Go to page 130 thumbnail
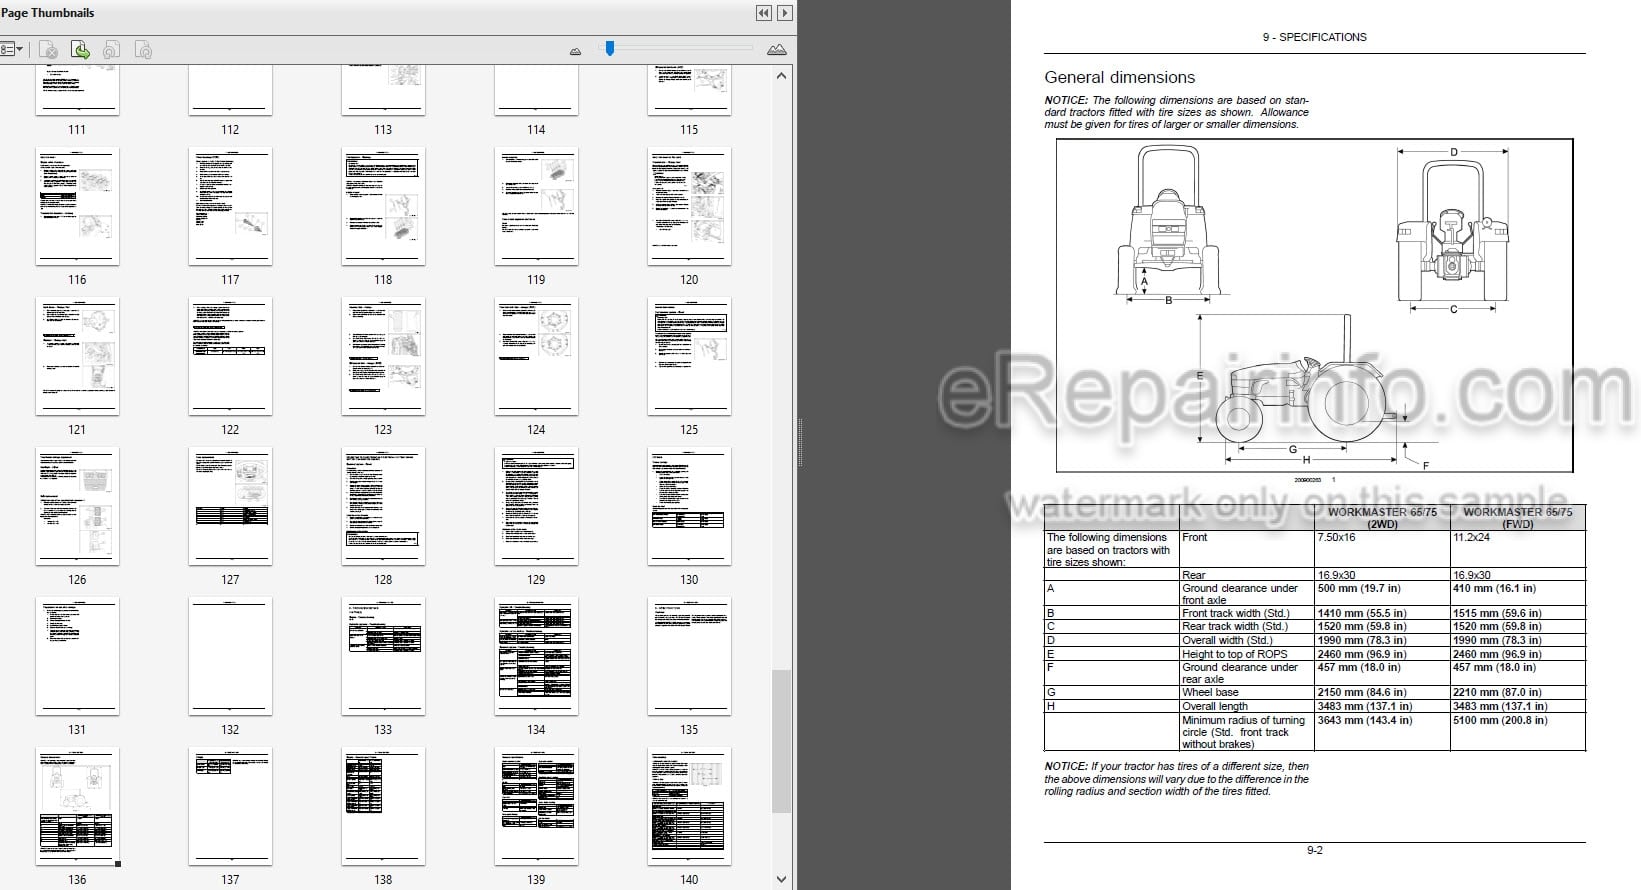The image size is (1641, 890). pyautogui.click(x=689, y=506)
